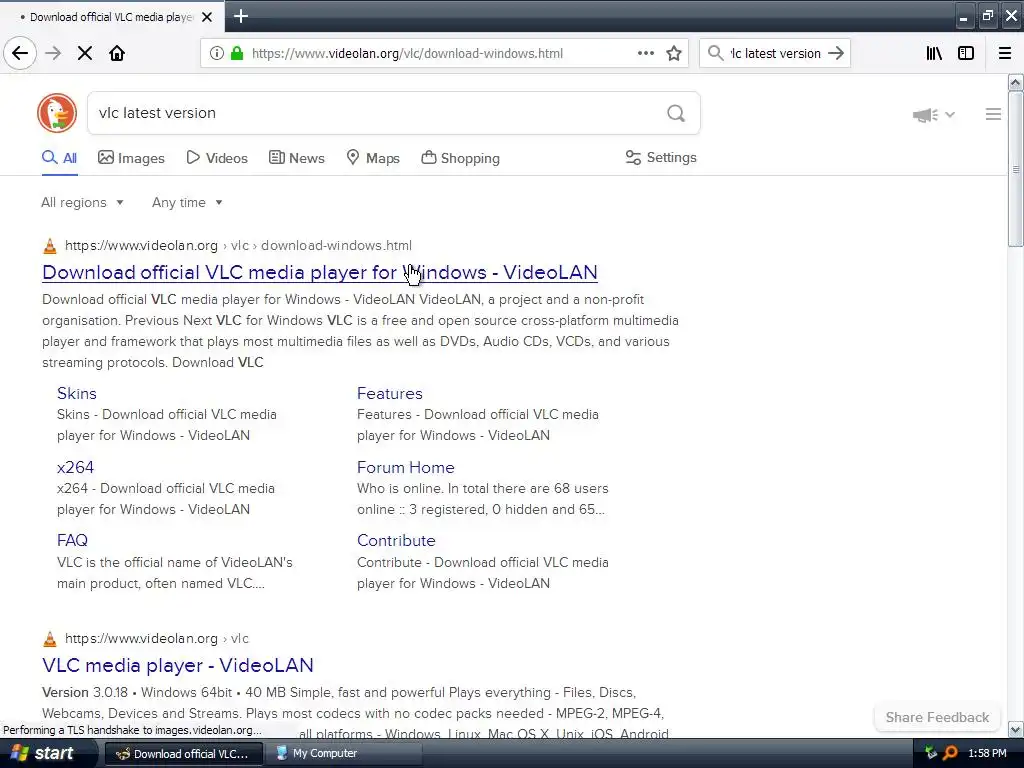Switch to News results tab
Screen dimensions: 1024x768
coord(296,158)
